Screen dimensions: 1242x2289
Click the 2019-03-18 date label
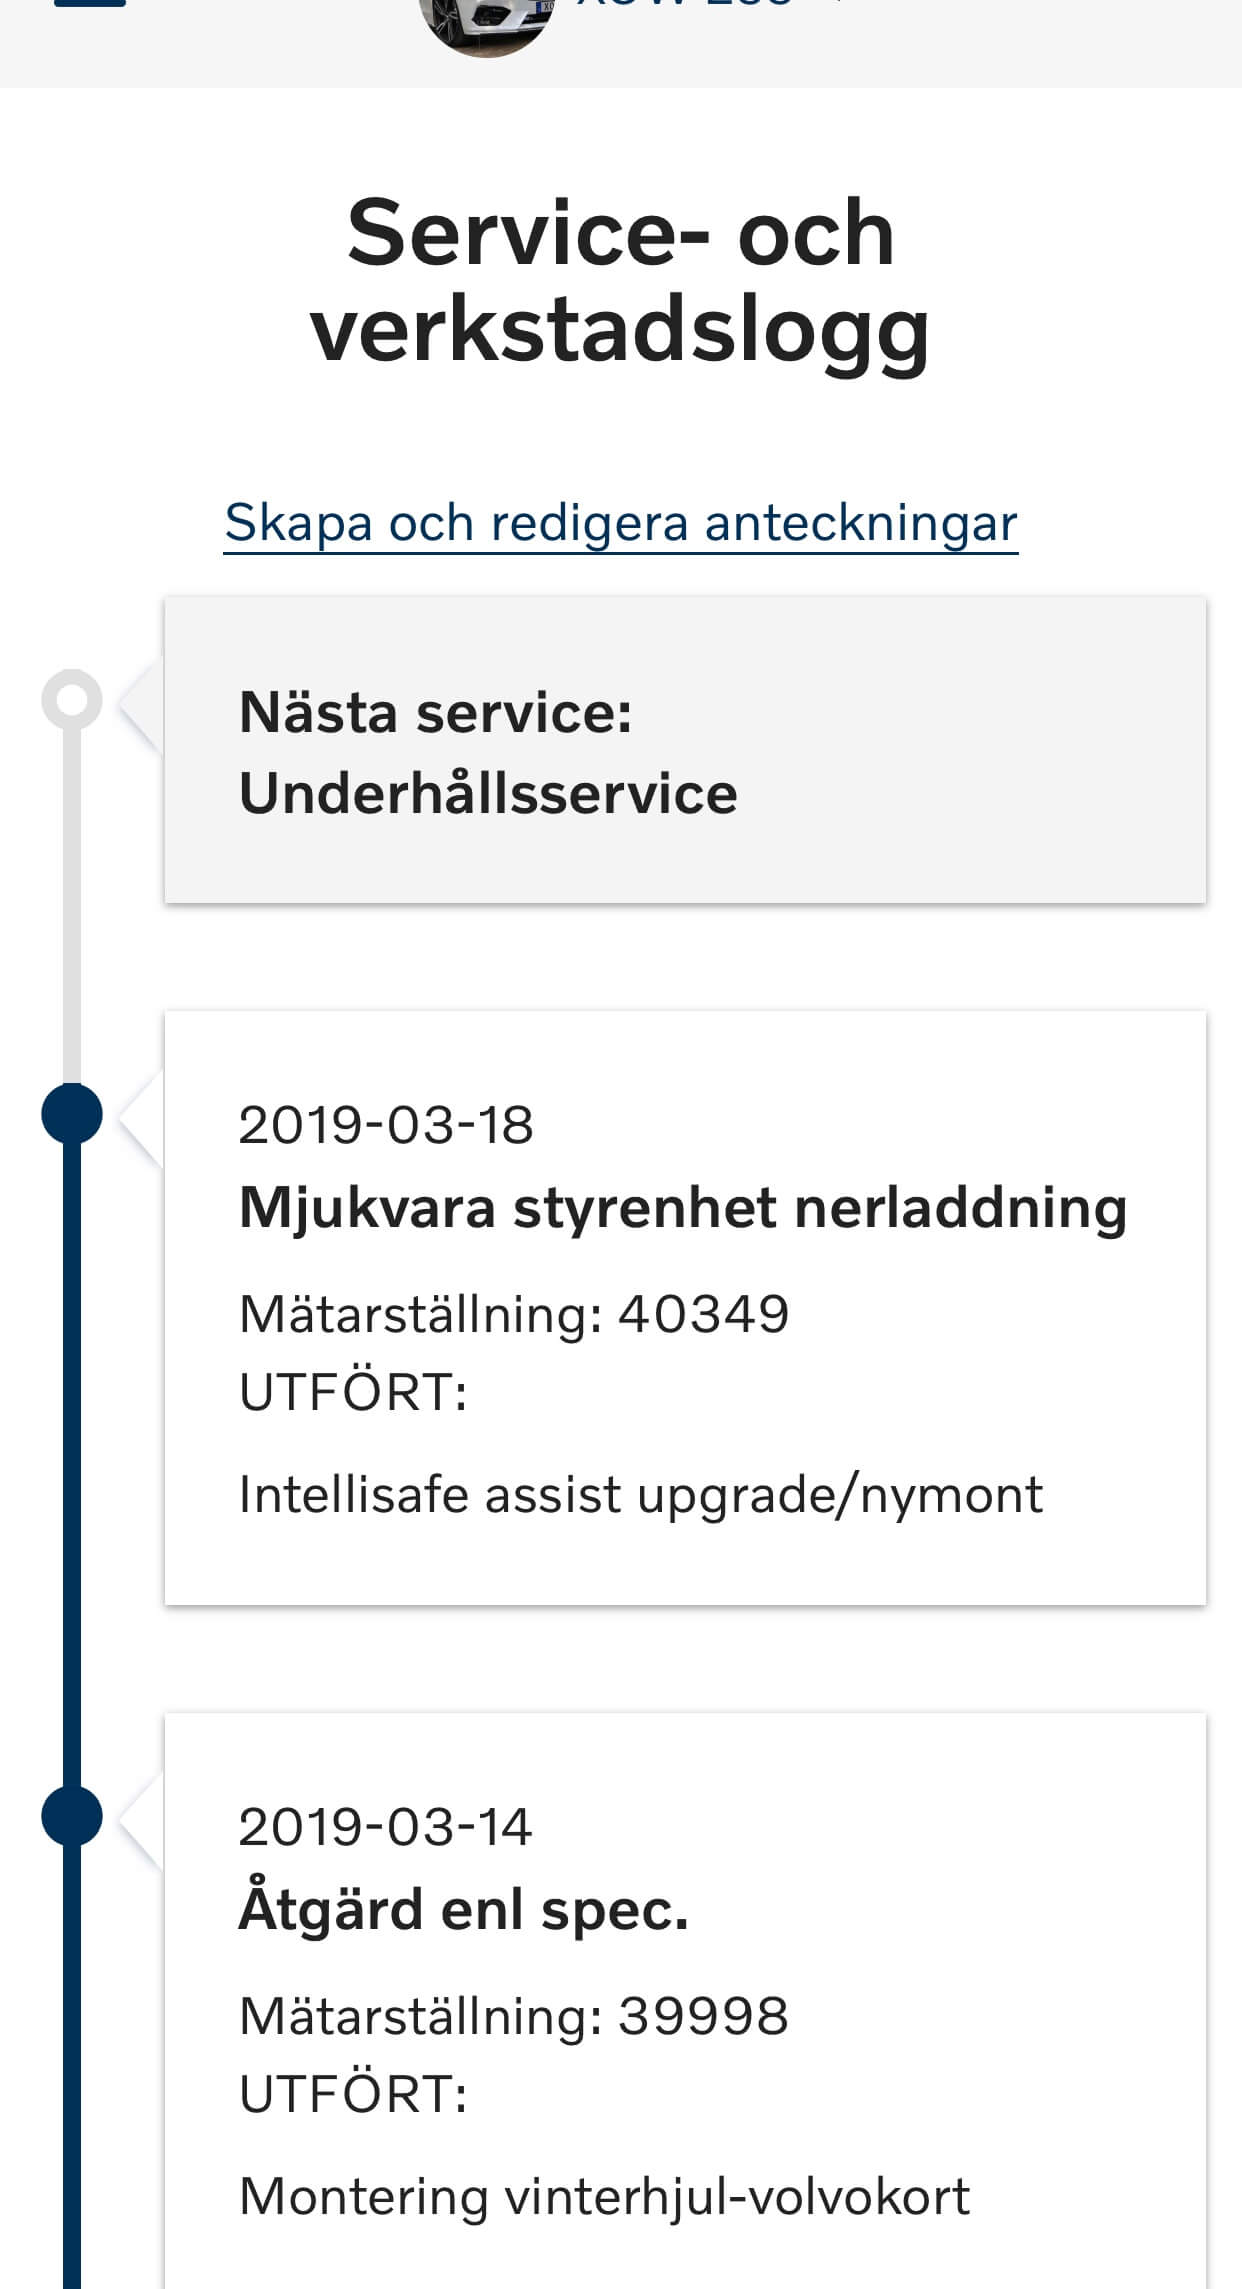pos(386,1125)
